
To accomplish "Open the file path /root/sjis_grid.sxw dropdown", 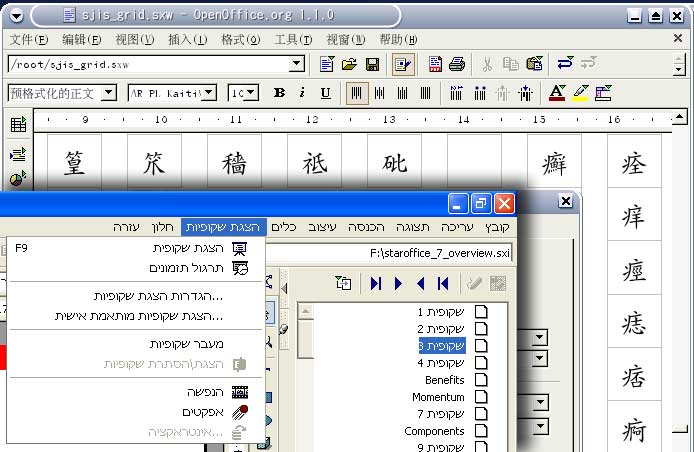I will point(297,64).
